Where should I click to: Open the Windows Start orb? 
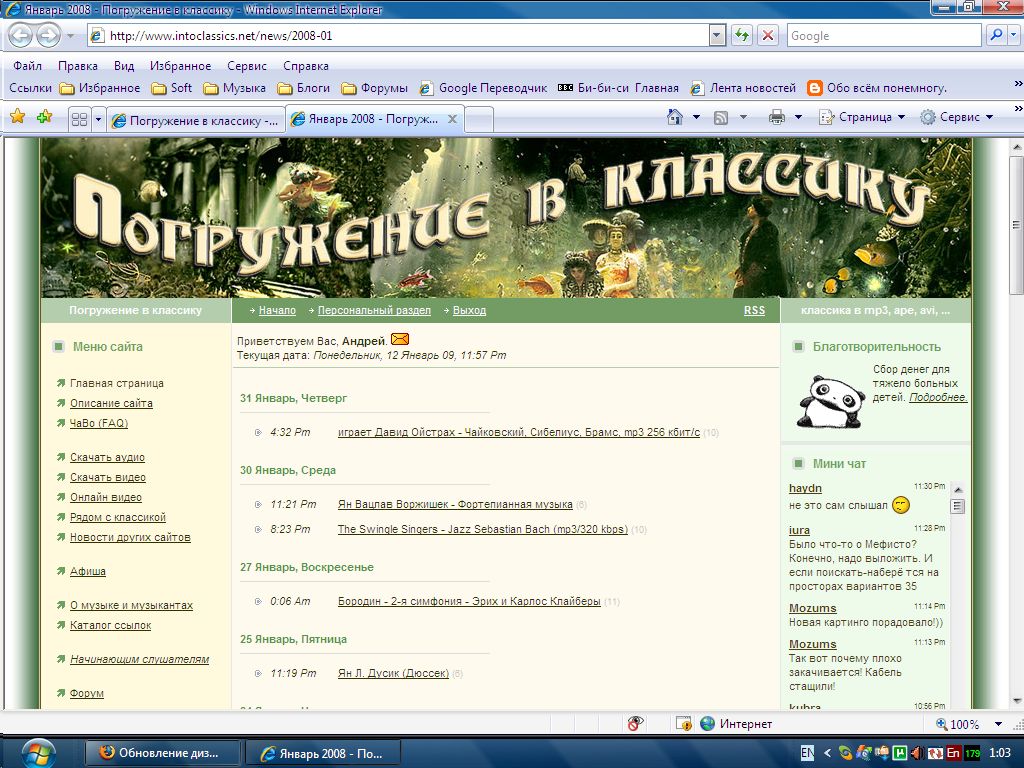tap(38, 752)
